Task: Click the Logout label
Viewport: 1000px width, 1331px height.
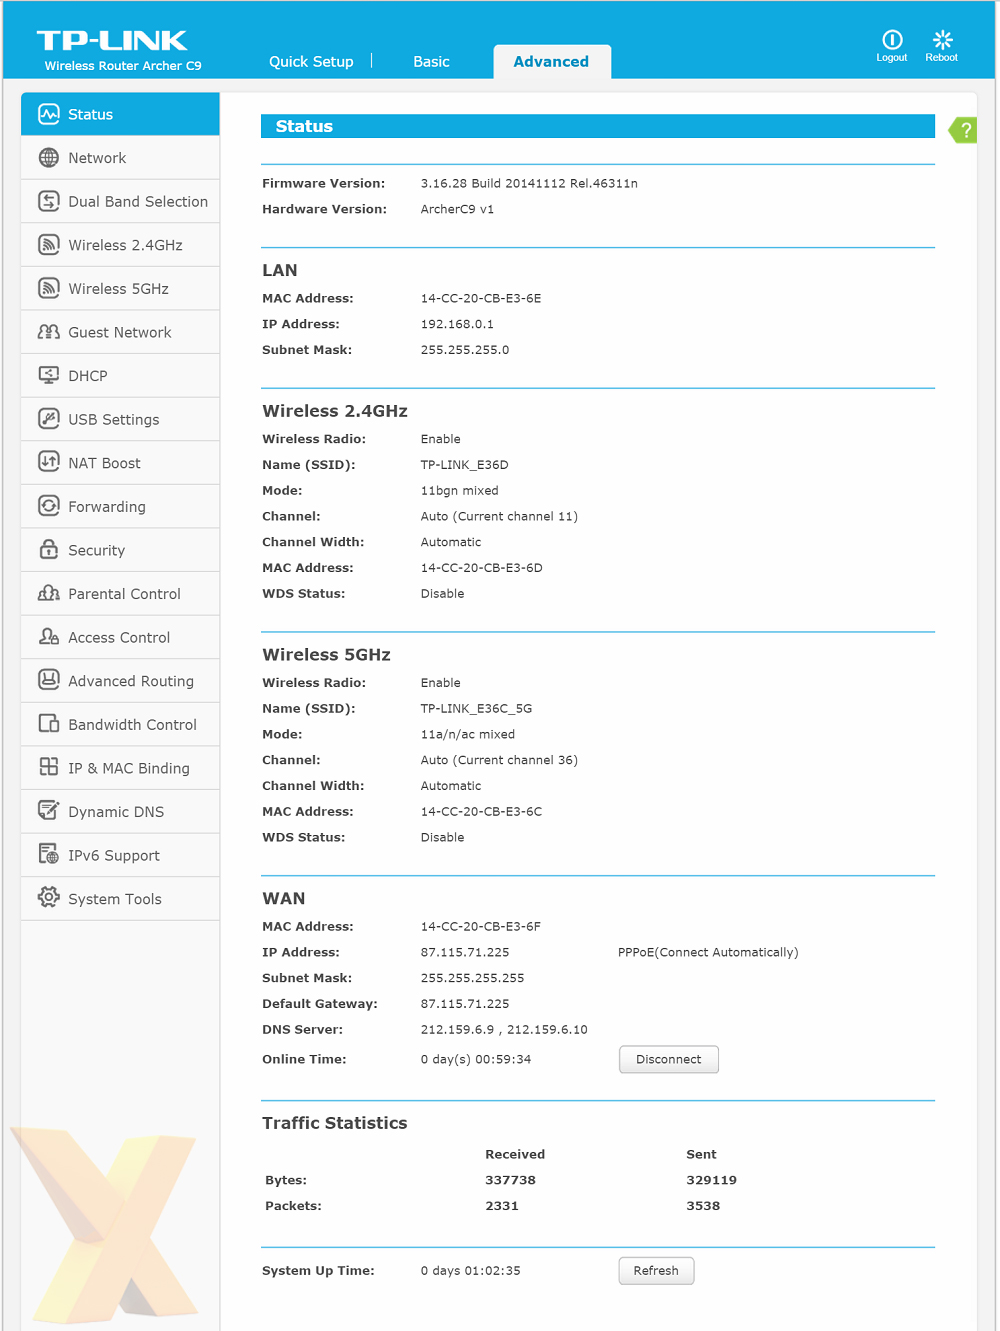Action: click(x=892, y=58)
